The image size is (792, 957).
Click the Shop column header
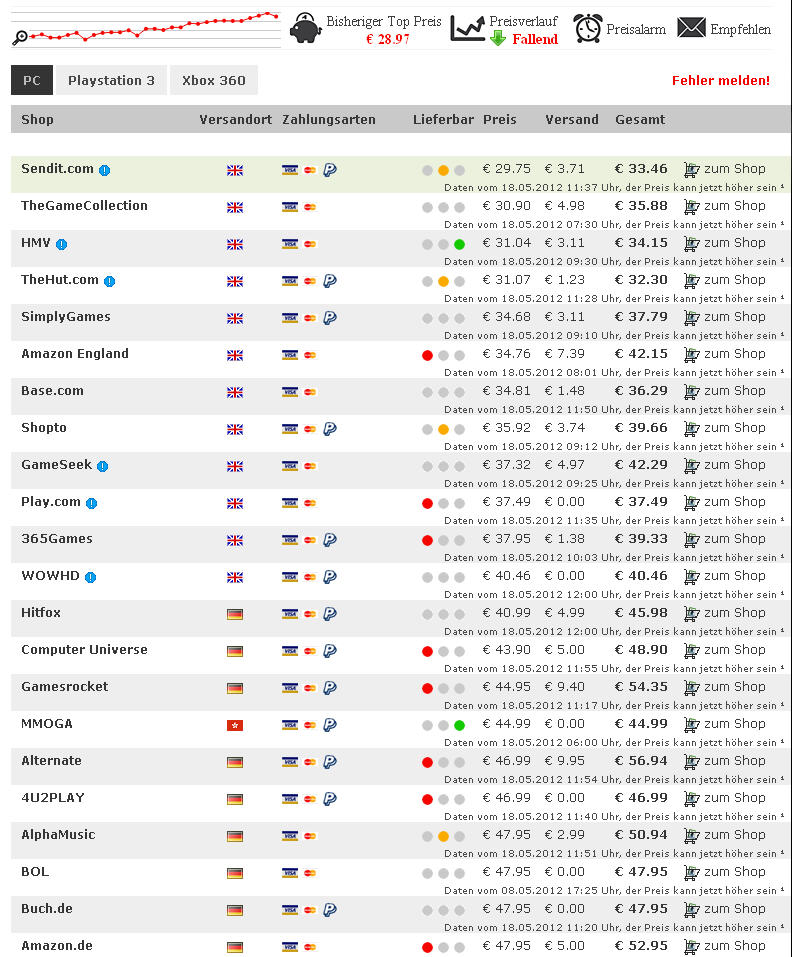(37, 120)
